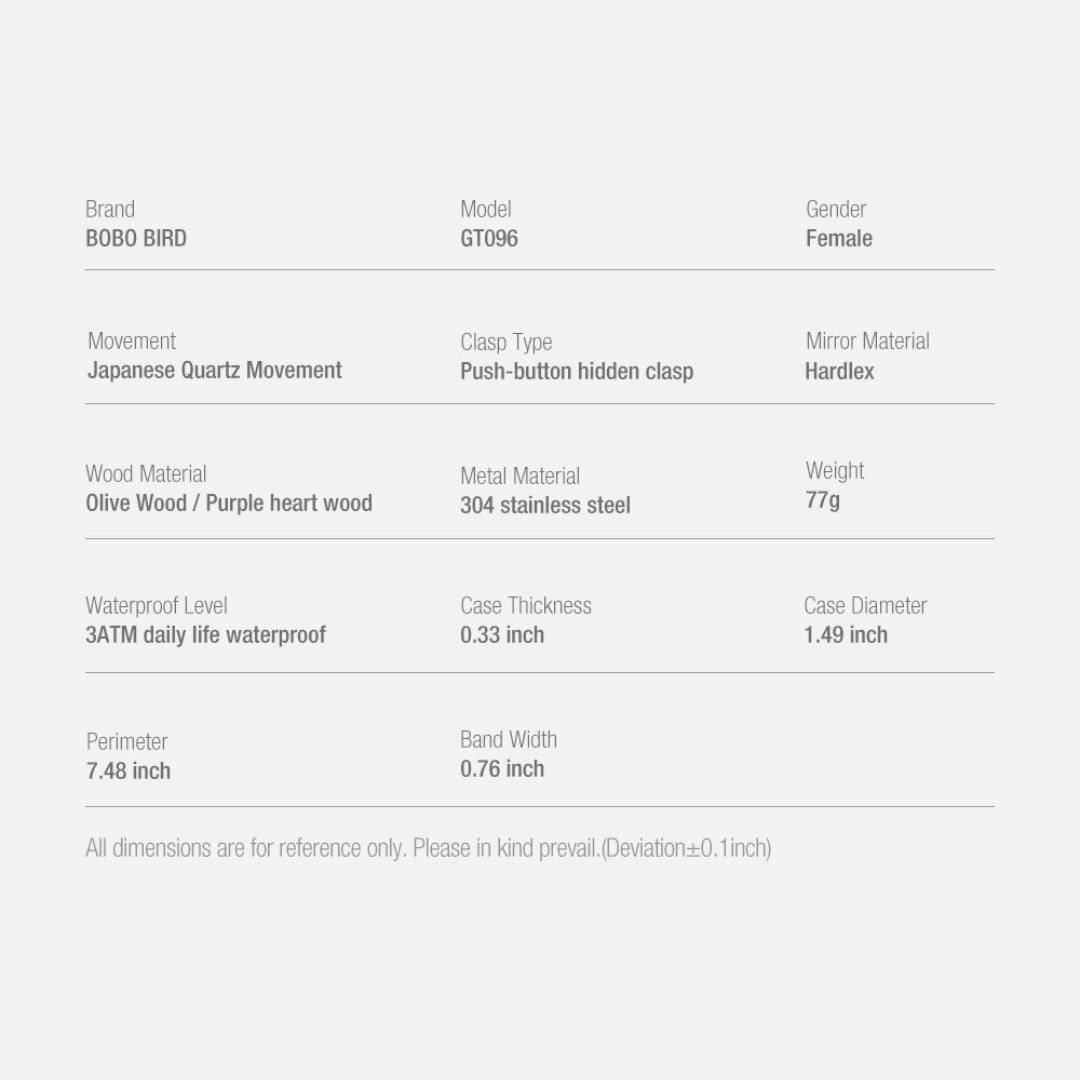Click the Female gender value
The width and height of the screenshot is (1080, 1080).
tap(839, 239)
